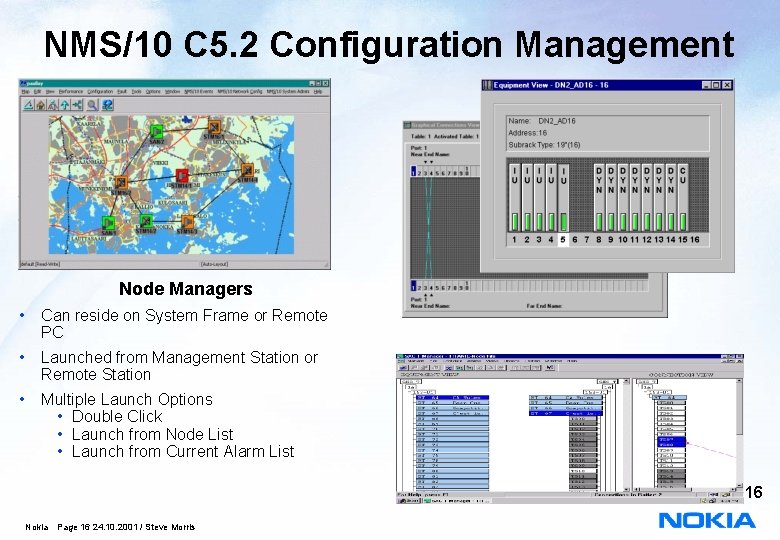Click DYN card in slot 12
Screen dimensions: 780x540
tap(647, 197)
